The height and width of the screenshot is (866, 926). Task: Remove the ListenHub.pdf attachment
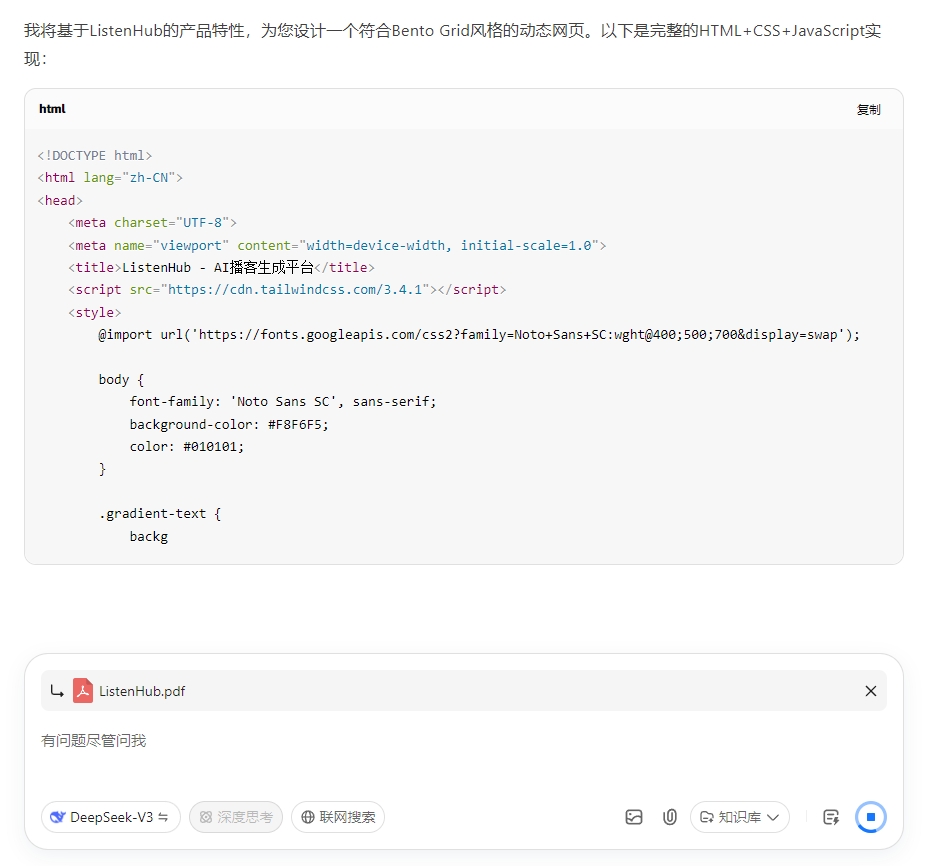pyautogui.click(x=870, y=691)
